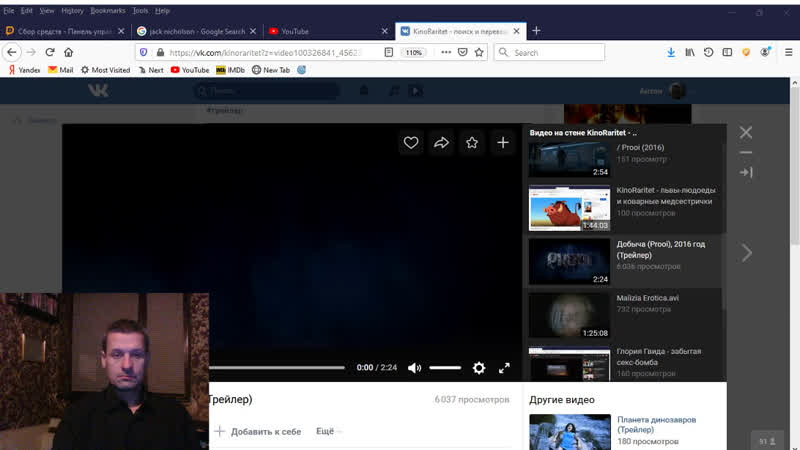The width and height of the screenshot is (800, 450).
Task: Share the video using the arrow icon
Action: tap(441, 143)
